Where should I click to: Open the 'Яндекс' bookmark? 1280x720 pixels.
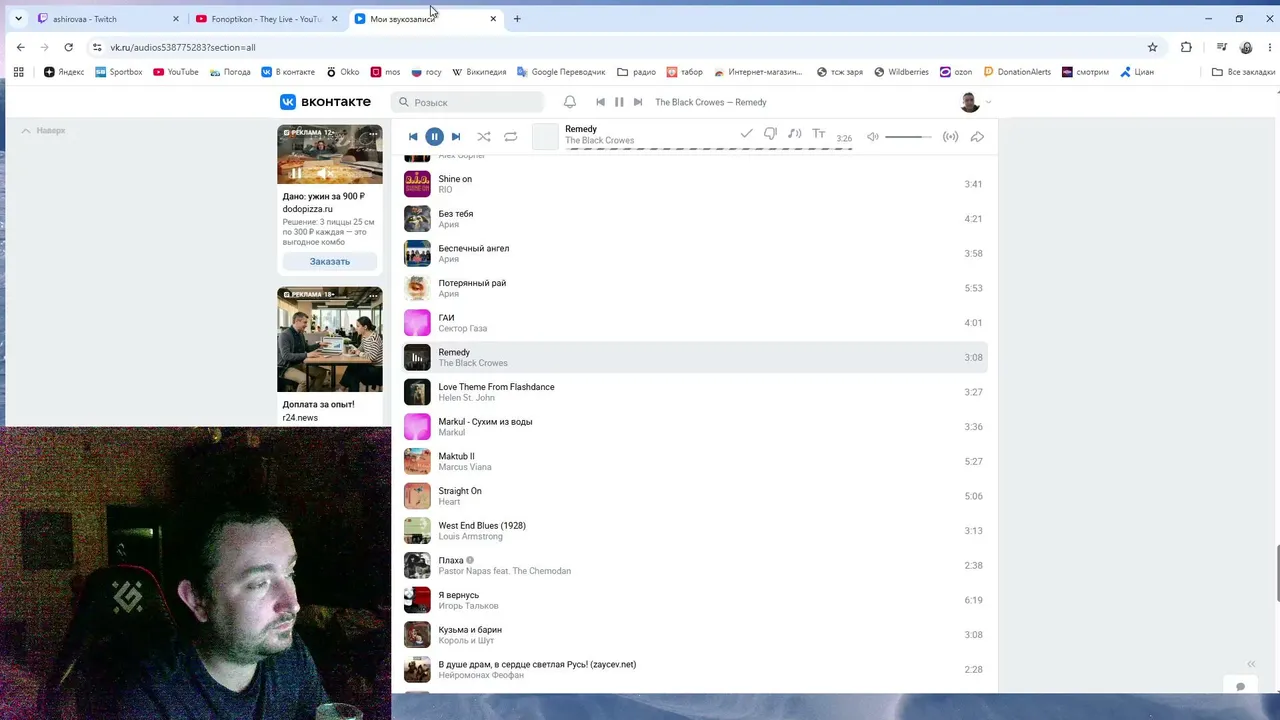tap(64, 72)
